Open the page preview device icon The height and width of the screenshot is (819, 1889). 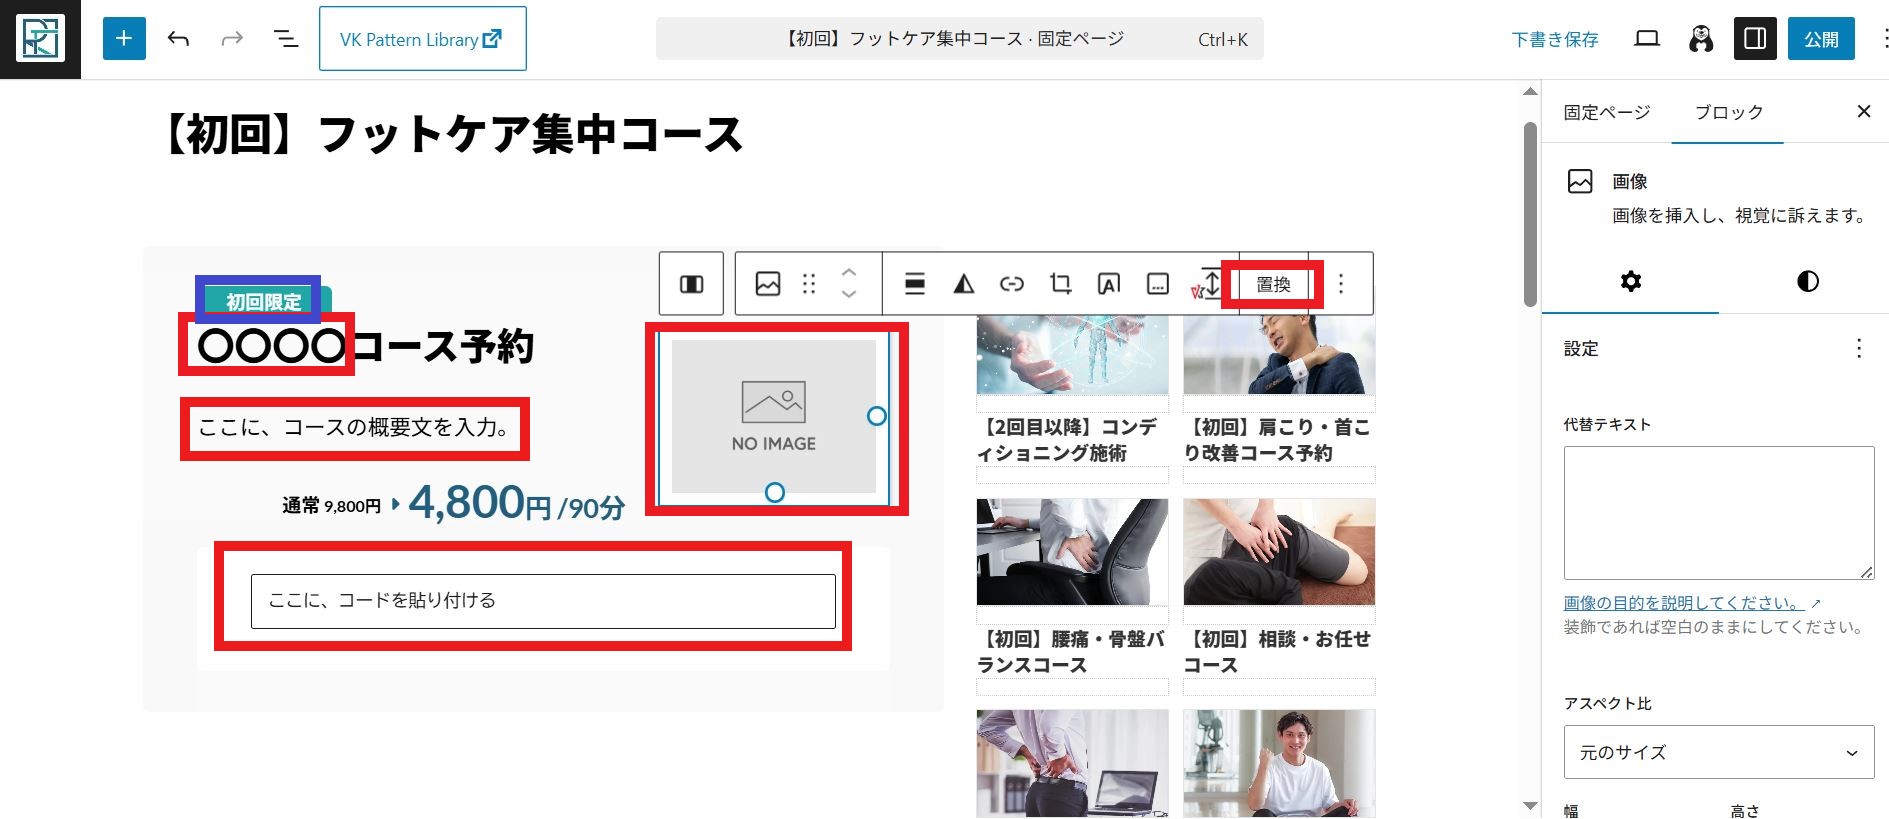pyautogui.click(x=1646, y=39)
